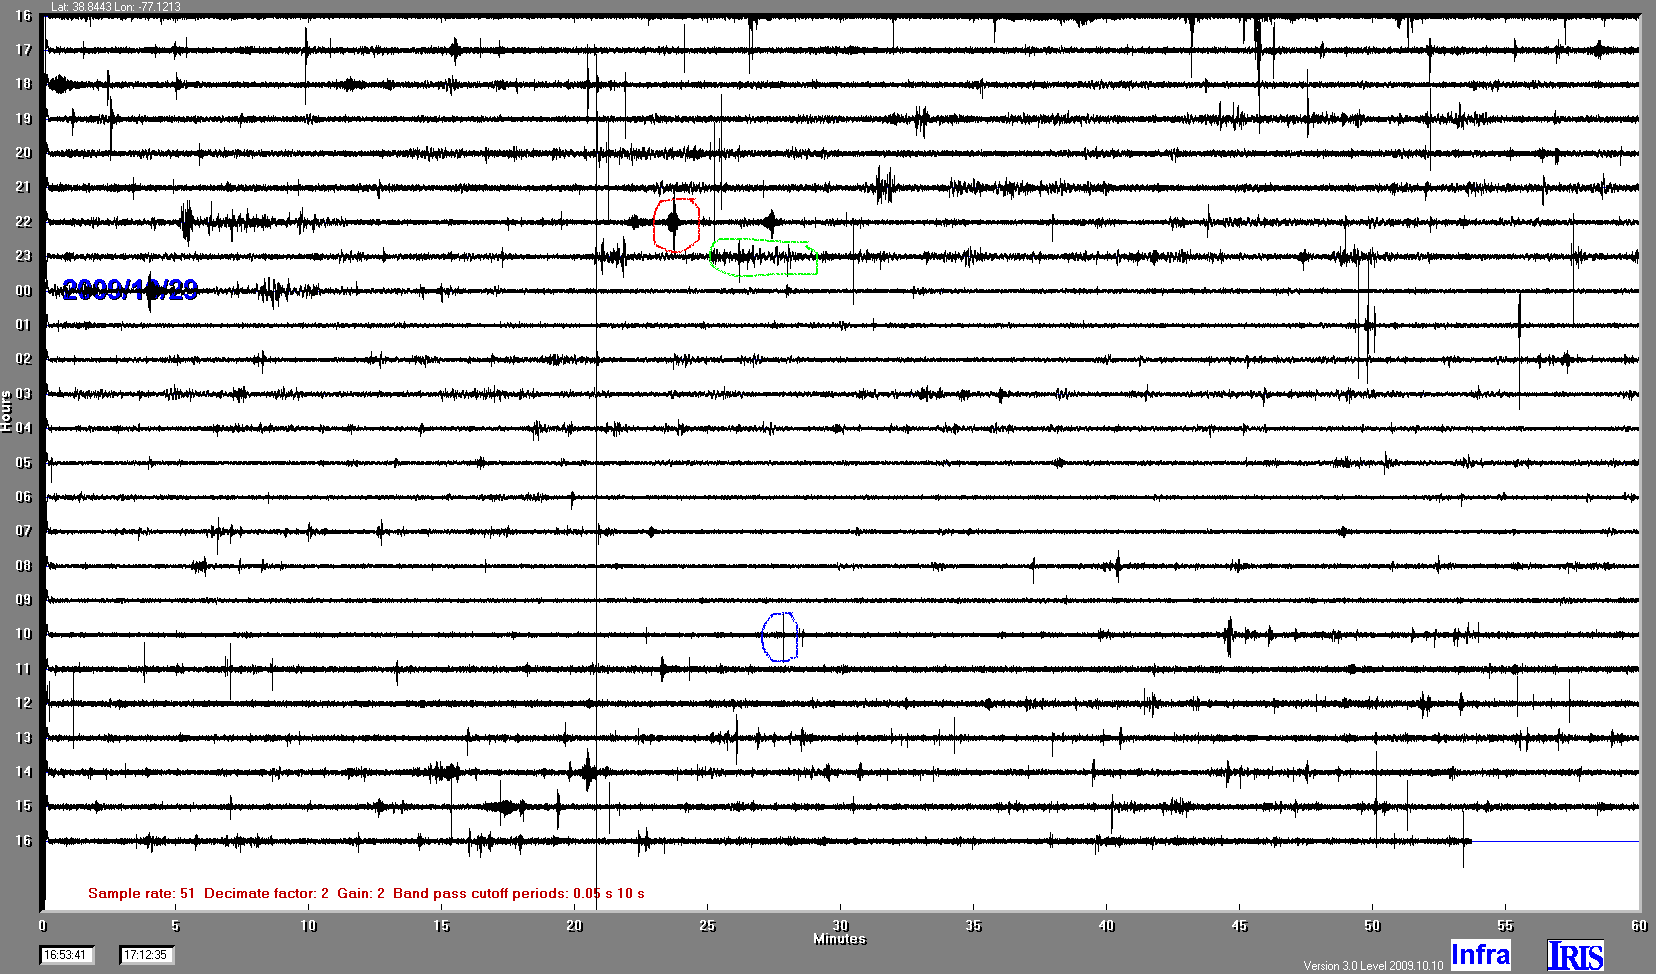The width and height of the screenshot is (1656, 974).
Task: Click minute tick label 30
Action: (840, 926)
